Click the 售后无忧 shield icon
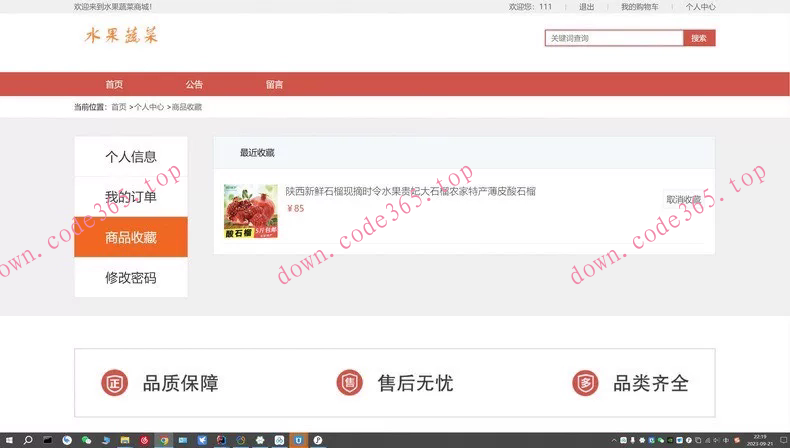 click(349, 383)
